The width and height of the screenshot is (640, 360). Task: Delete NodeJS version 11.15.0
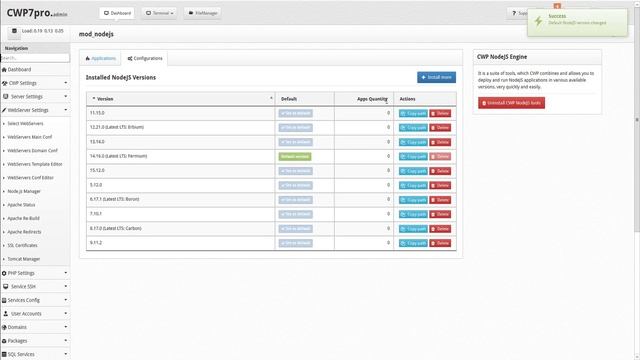440,113
